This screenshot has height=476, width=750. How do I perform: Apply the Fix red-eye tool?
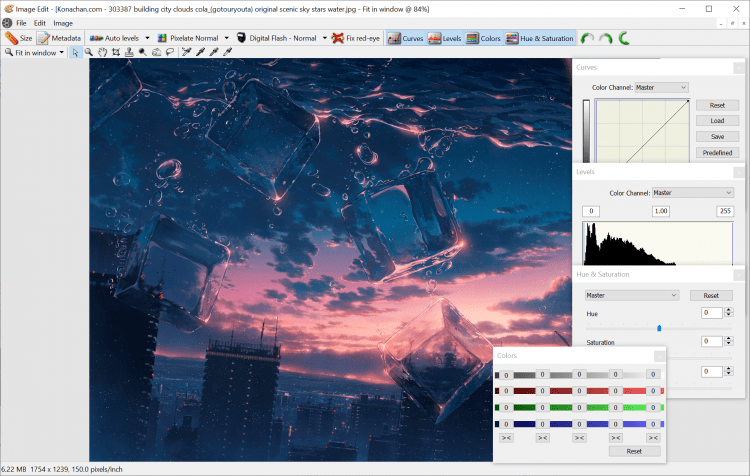tap(357, 38)
